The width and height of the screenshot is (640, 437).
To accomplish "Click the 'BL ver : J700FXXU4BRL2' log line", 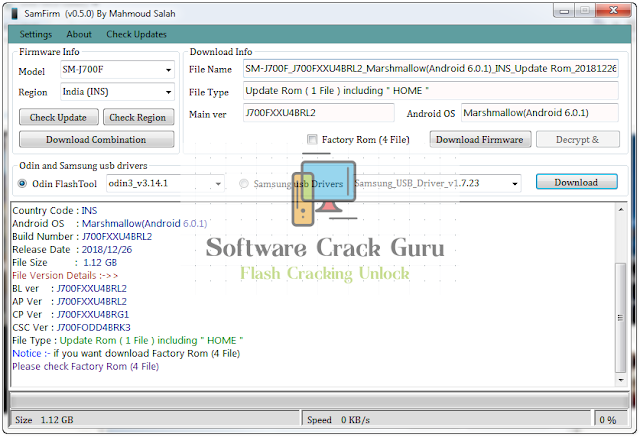I will pyautogui.click(x=69, y=288).
